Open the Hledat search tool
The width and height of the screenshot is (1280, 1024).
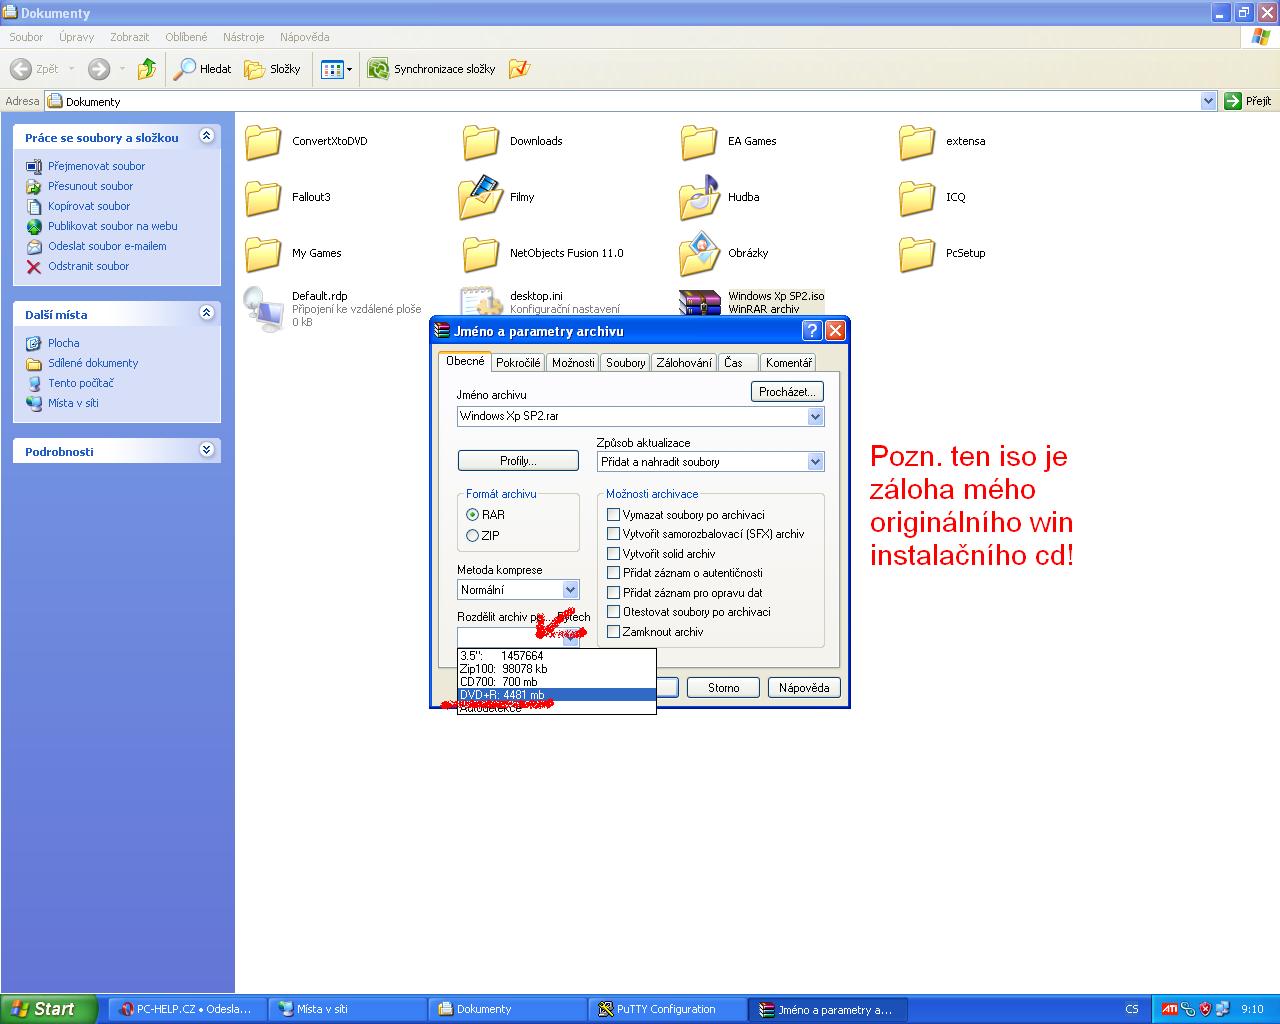[x=202, y=69]
